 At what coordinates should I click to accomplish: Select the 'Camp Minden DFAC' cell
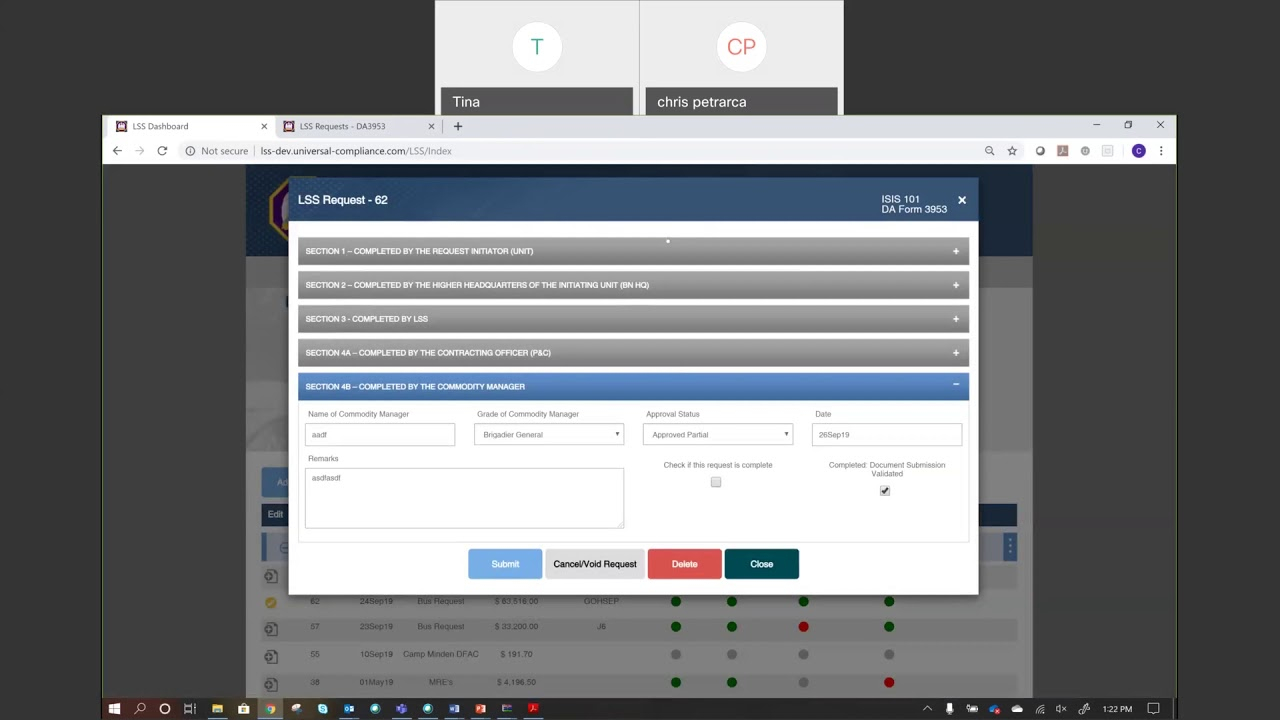[441, 654]
